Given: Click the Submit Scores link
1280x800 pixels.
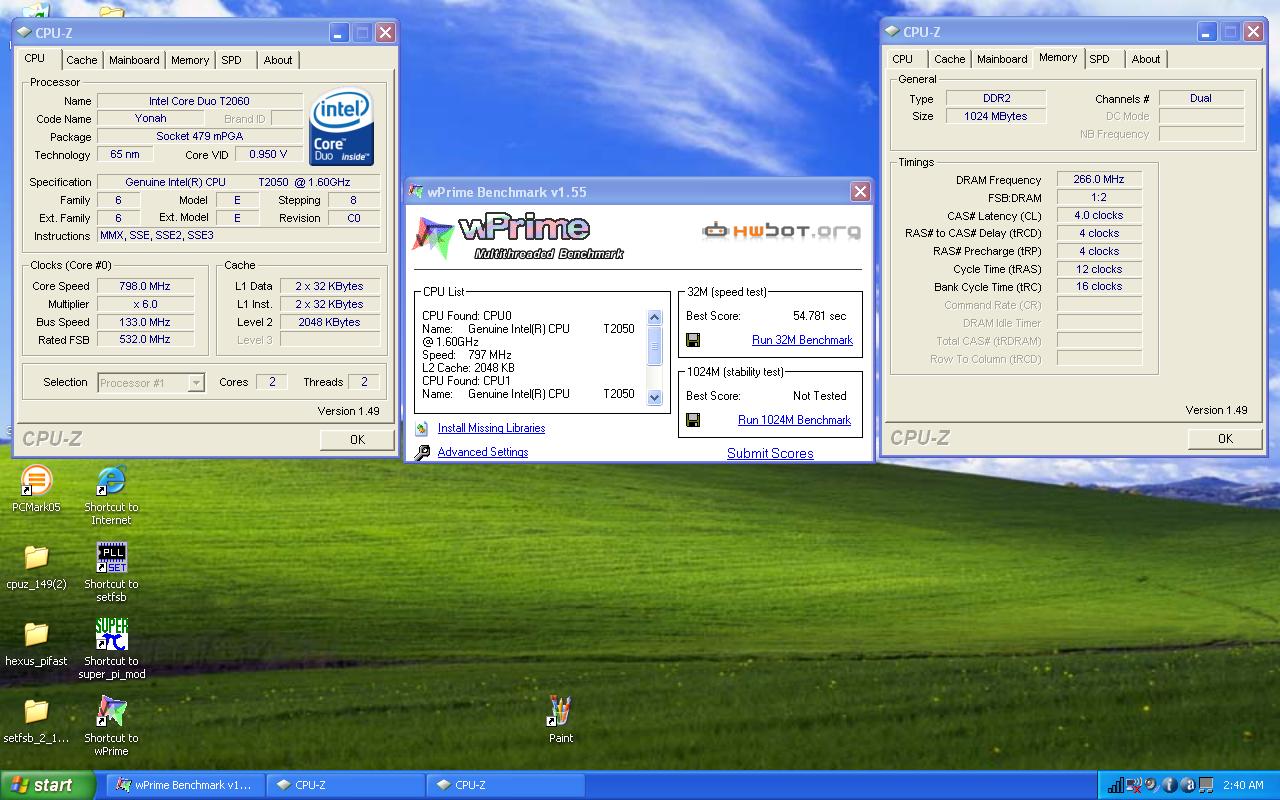Looking at the screenshot, I should coord(770,453).
